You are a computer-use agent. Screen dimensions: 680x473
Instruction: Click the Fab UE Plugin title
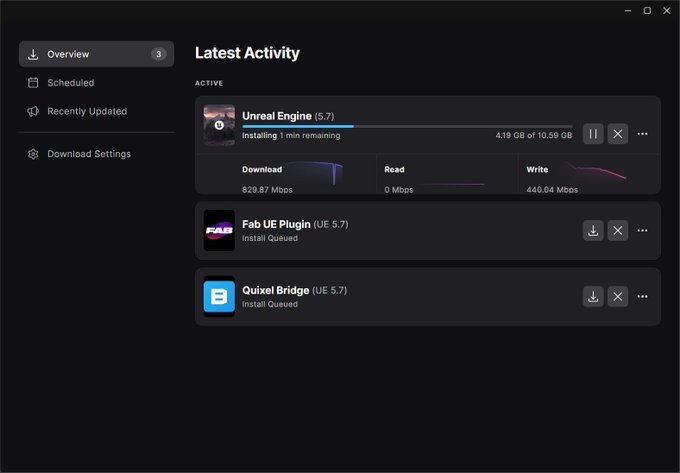(295, 225)
